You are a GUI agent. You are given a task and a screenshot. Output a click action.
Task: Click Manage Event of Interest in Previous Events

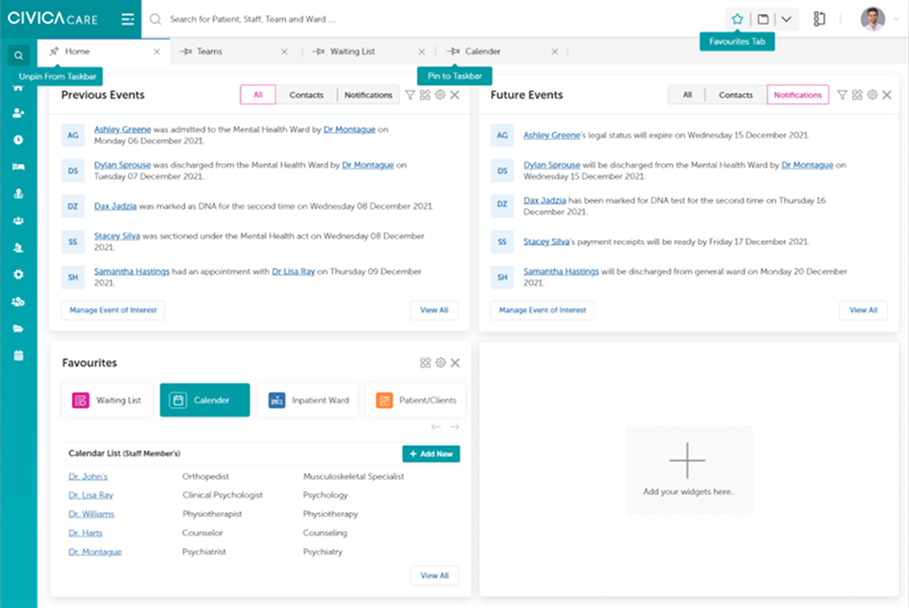pos(113,310)
